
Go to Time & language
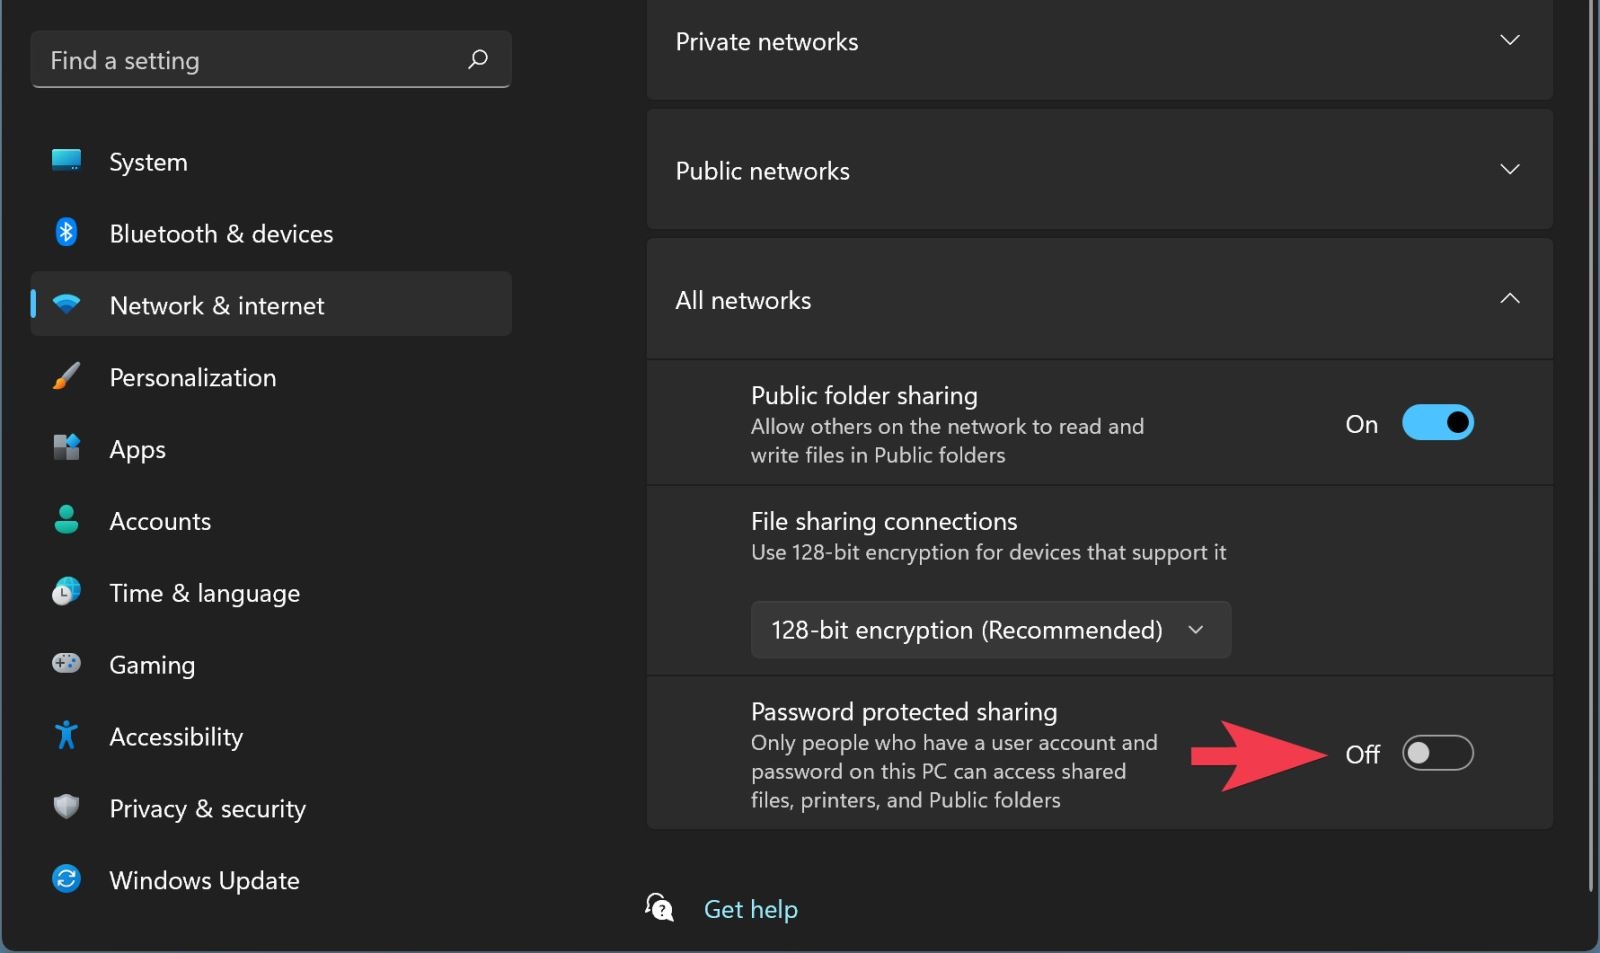(271, 593)
